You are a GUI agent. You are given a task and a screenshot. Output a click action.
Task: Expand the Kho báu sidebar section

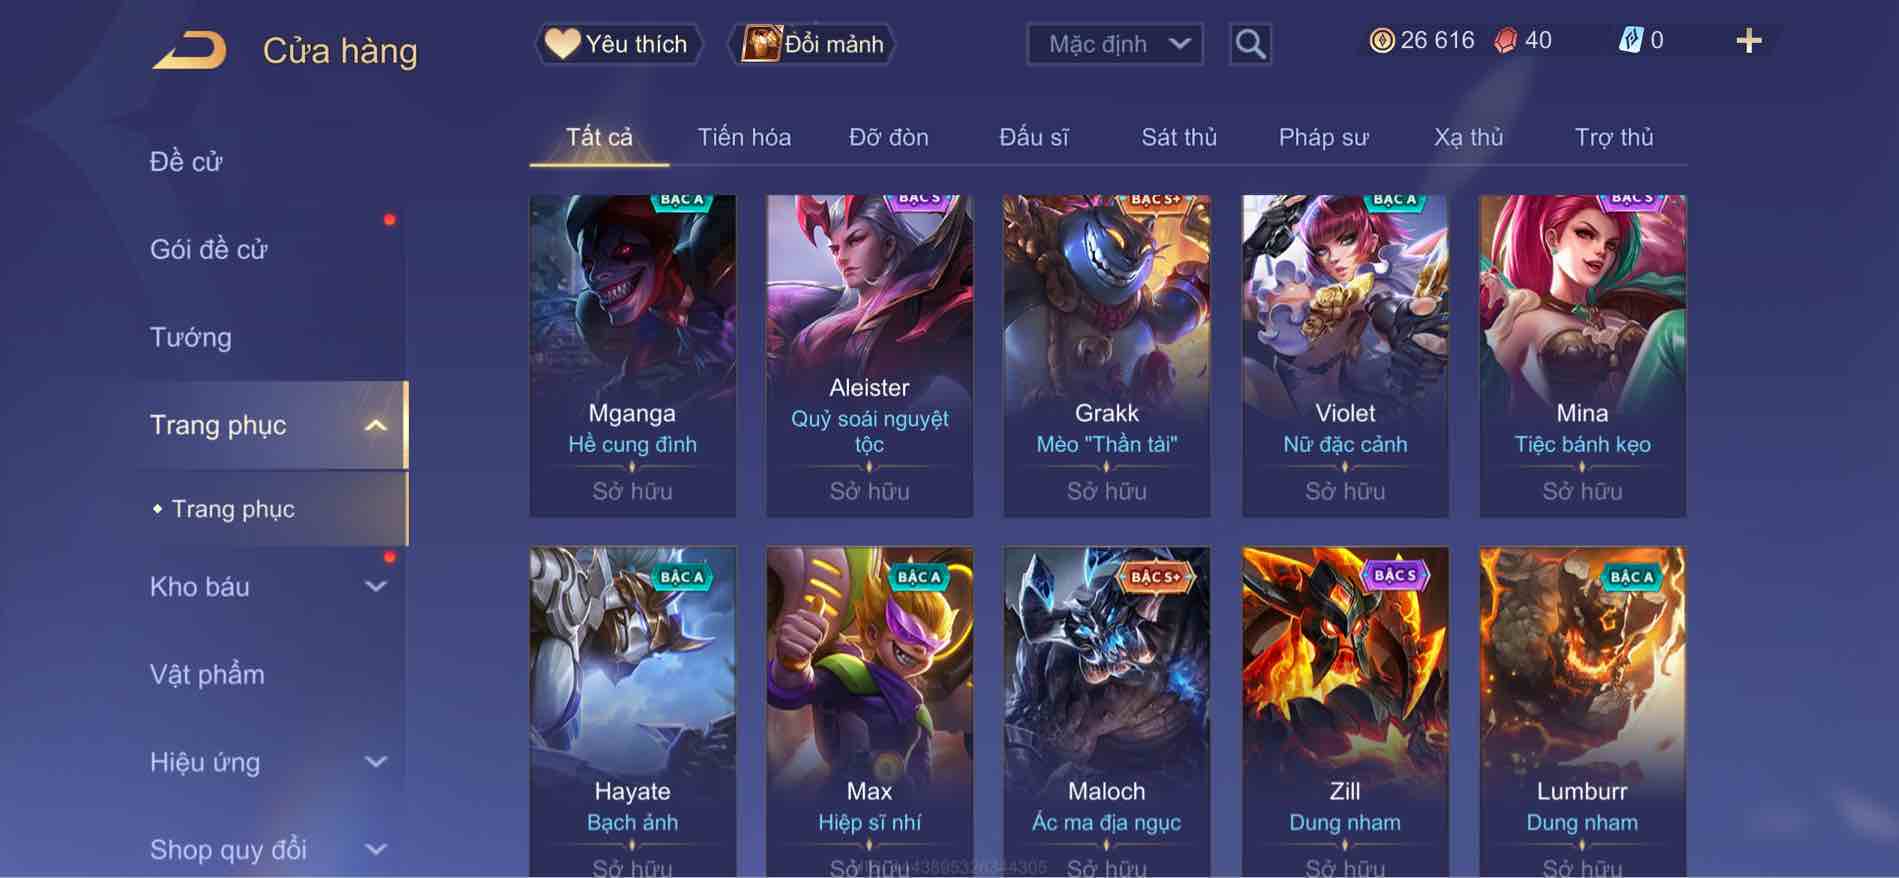375,587
